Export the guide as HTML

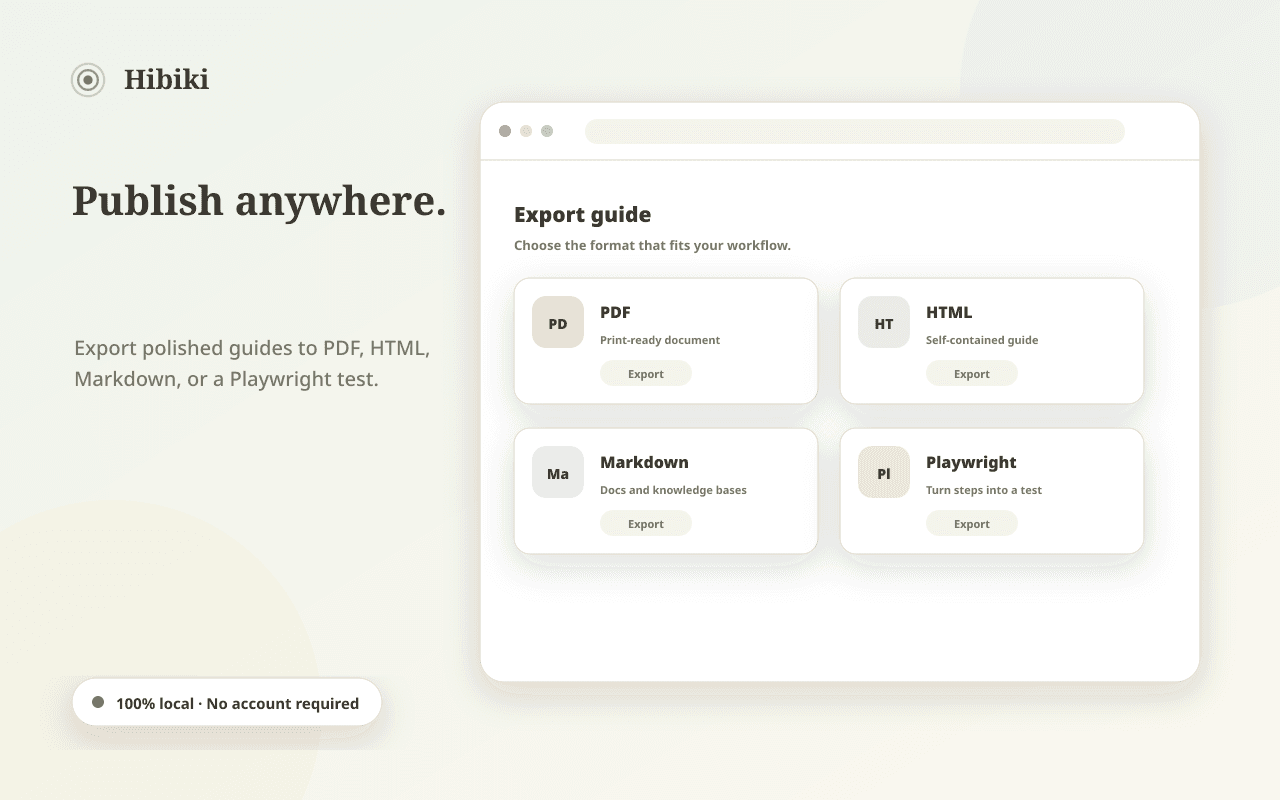click(972, 373)
